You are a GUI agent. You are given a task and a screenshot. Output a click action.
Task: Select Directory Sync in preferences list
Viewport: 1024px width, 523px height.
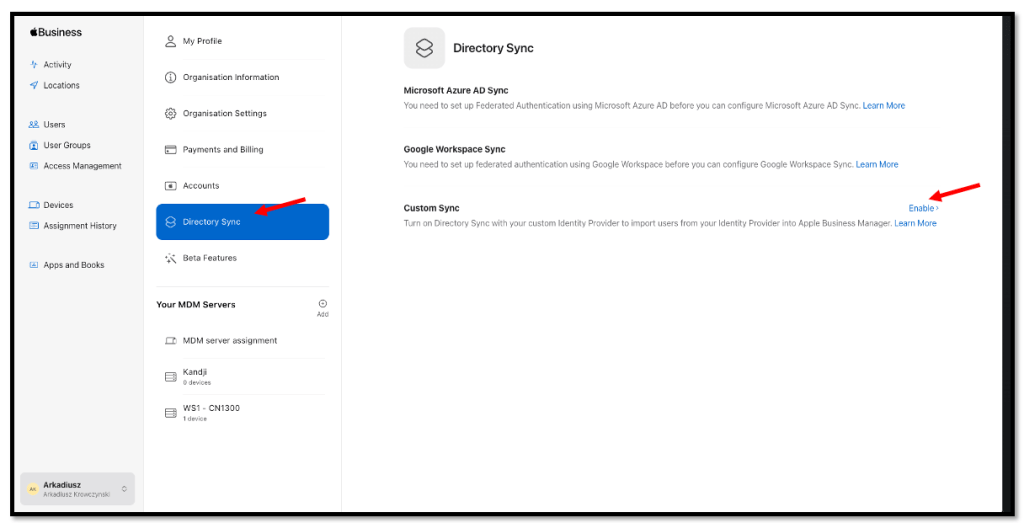click(x=242, y=222)
